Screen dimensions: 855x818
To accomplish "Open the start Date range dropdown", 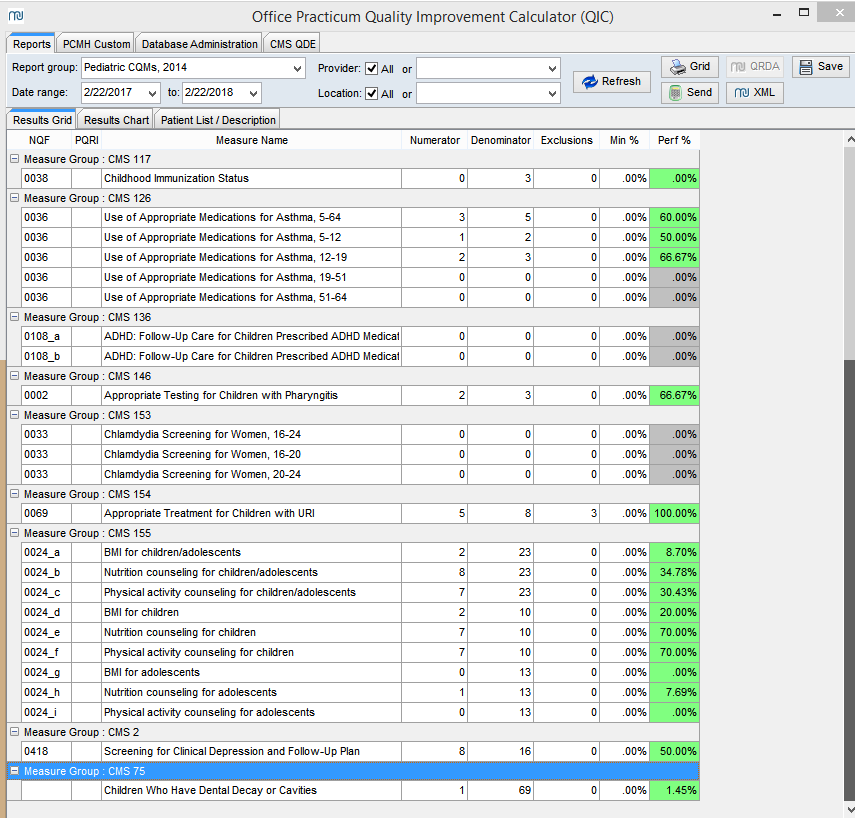I will tap(153, 93).
